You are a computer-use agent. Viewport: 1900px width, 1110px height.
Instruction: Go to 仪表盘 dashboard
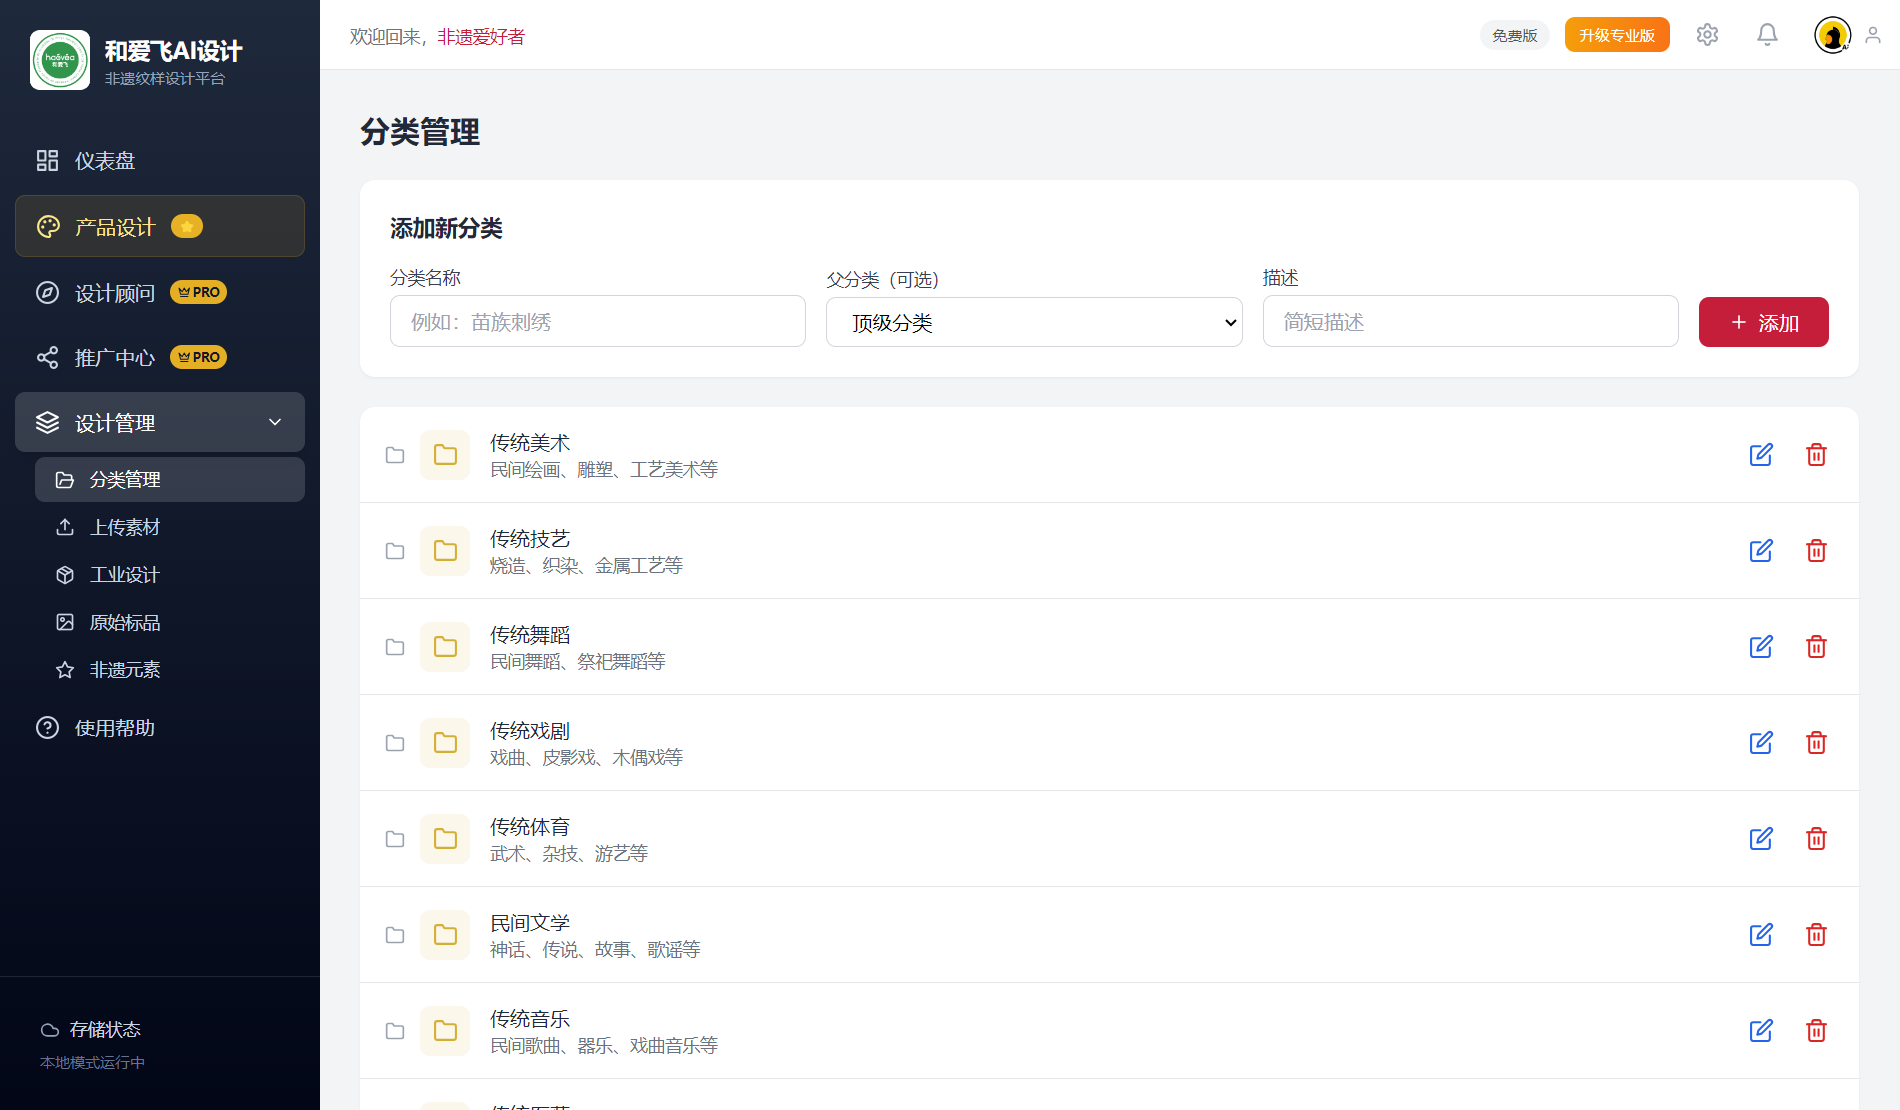(160, 160)
